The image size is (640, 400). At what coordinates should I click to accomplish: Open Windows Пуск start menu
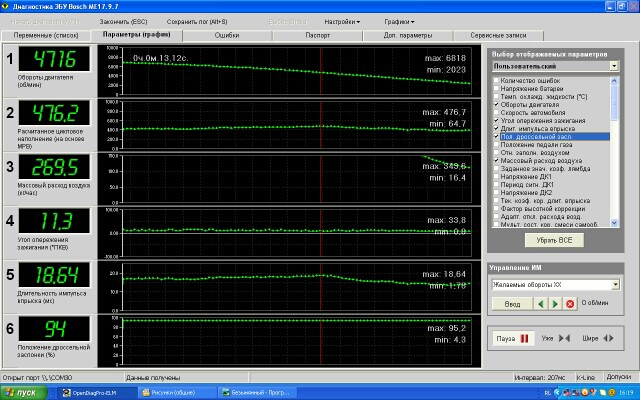23,393
